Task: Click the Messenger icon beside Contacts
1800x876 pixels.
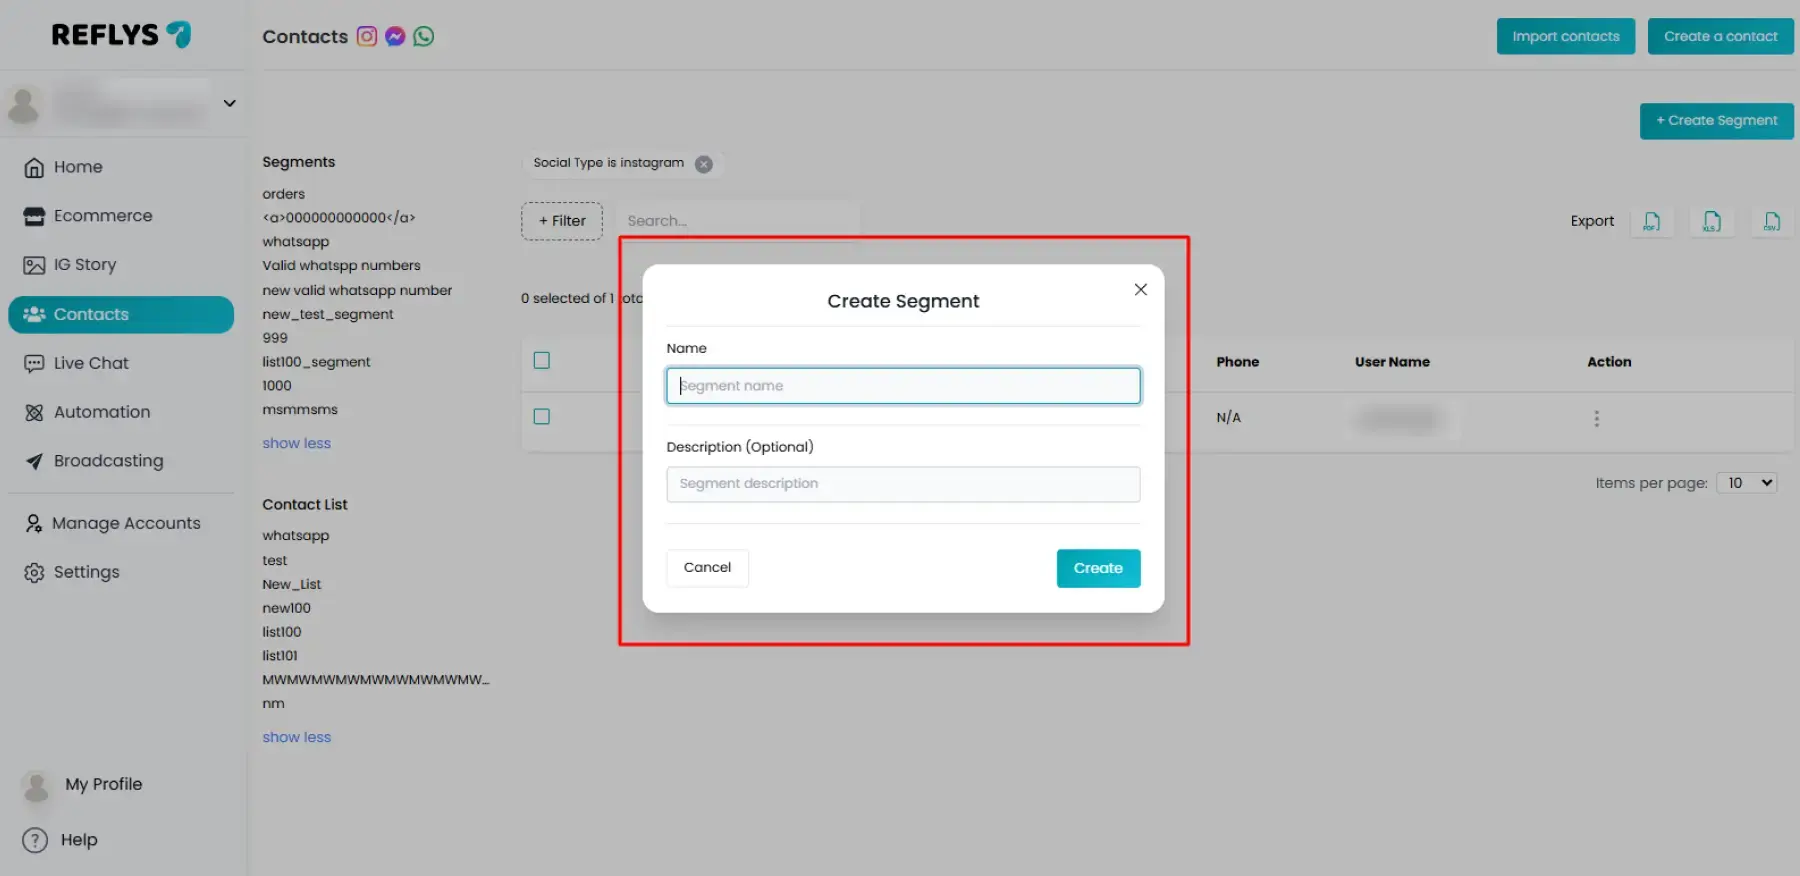Action: (395, 37)
